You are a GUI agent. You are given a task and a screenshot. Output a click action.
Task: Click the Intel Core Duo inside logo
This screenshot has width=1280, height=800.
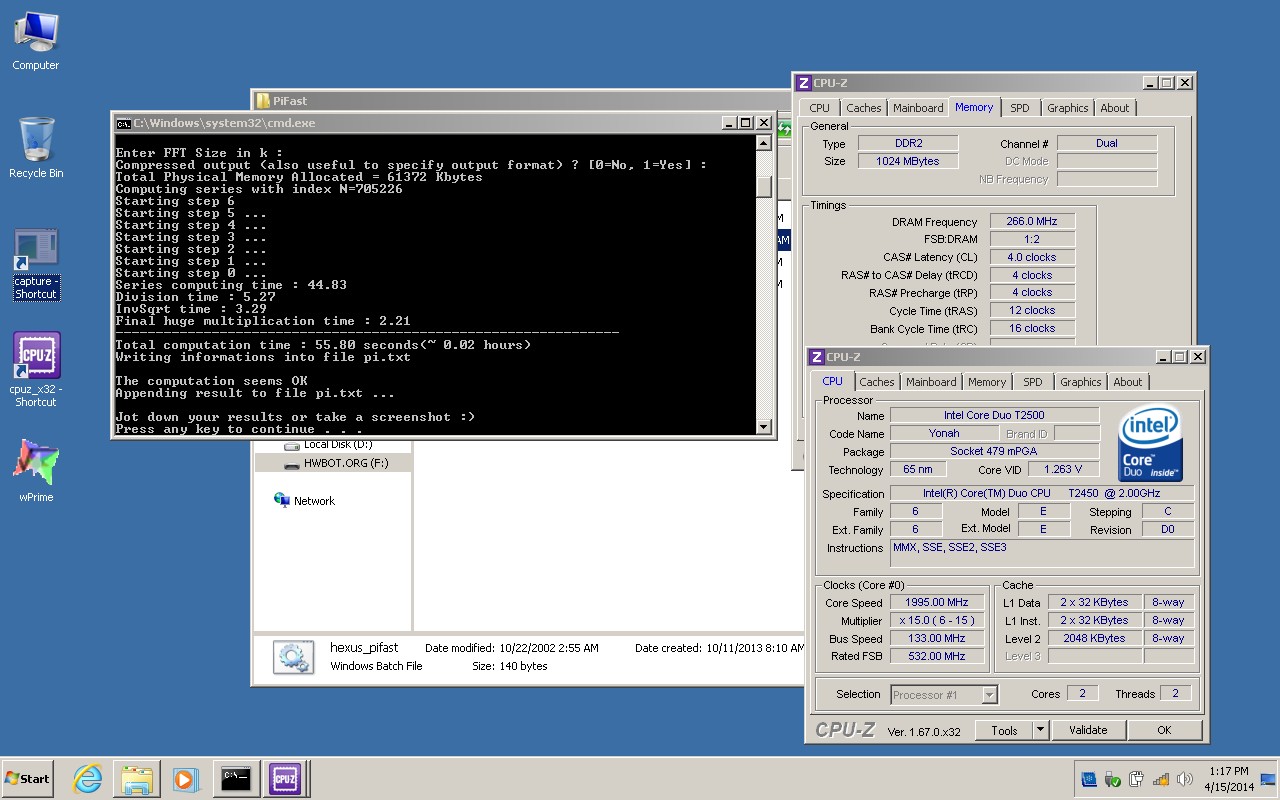click(1150, 443)
